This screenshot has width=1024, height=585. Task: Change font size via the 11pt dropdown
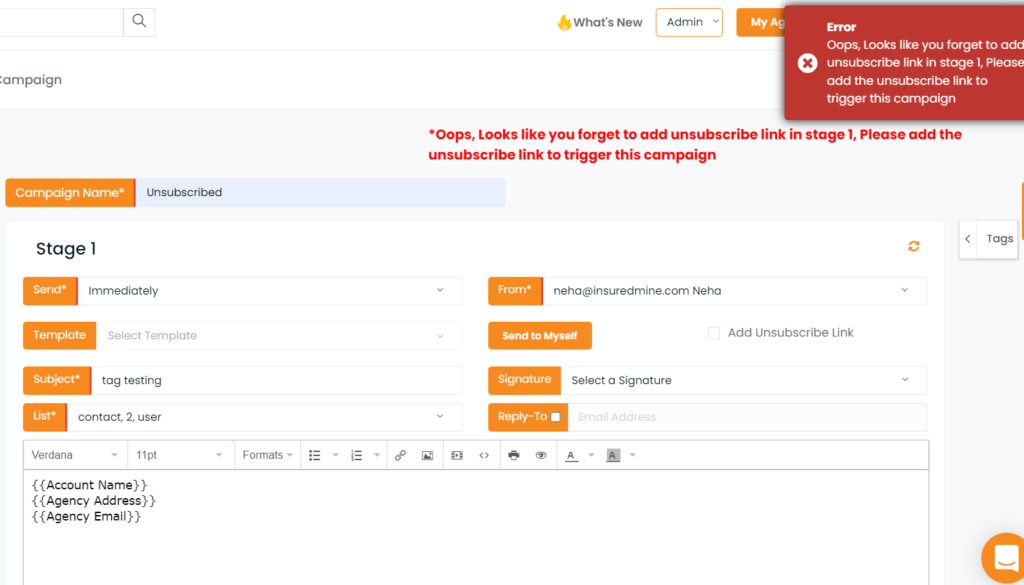(x=180, y=455)
